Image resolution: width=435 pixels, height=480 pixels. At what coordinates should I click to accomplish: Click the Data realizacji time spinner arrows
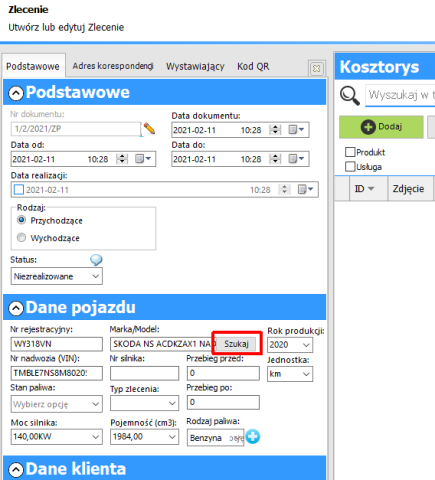point(284,190)
